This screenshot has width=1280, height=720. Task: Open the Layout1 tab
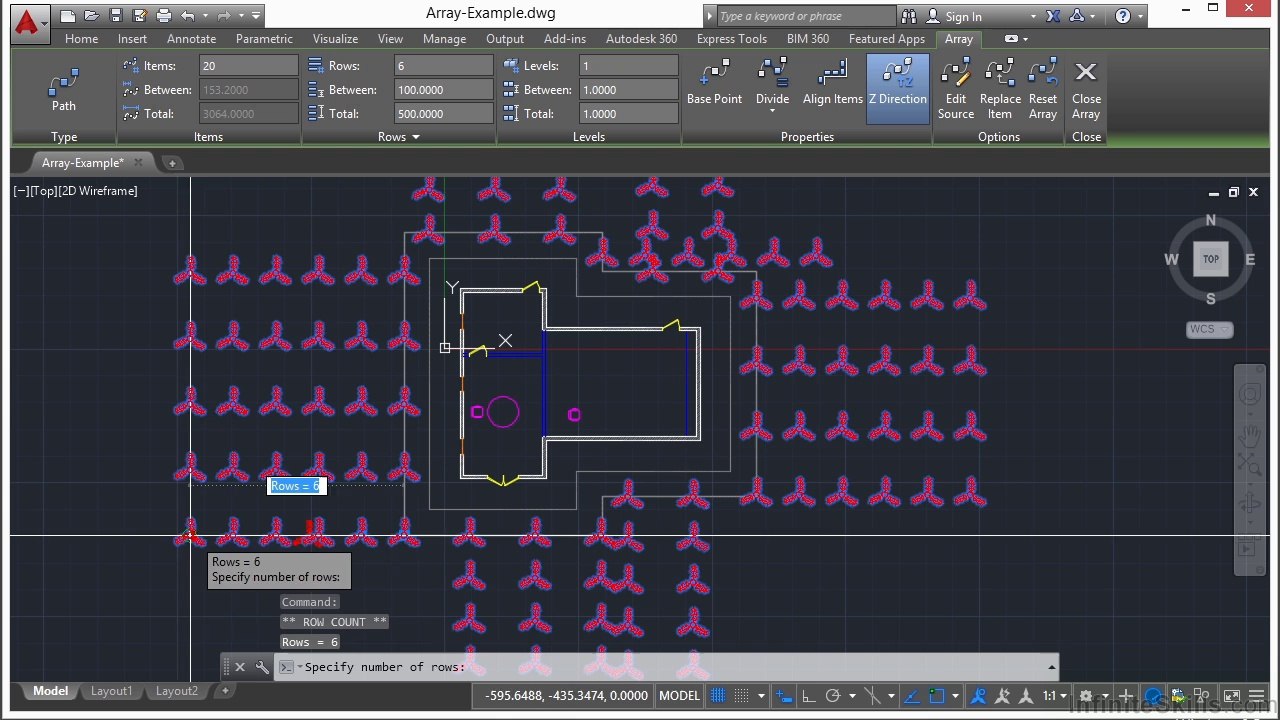(111, 691)
